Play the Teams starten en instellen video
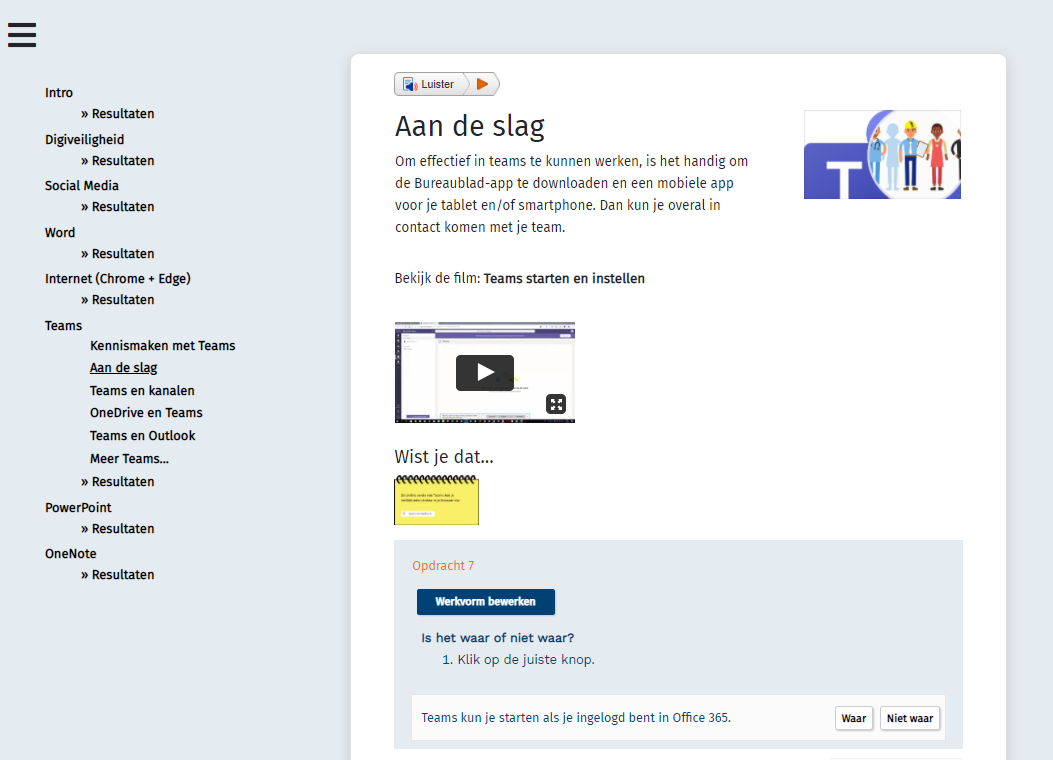The height and width of the screenshot is (760, 1053). point(484,373)
